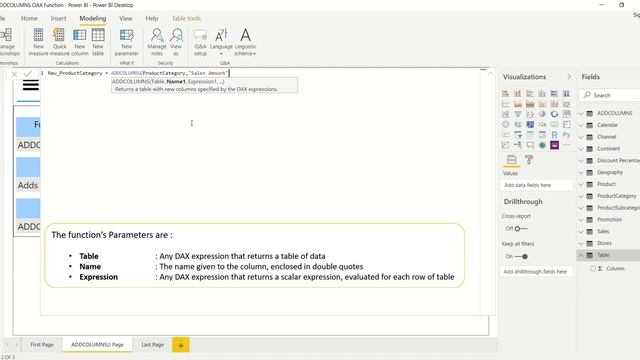Expand the formula bar with the chevron
This screenshot has width=640, height=360.
(x=491, y=74)
